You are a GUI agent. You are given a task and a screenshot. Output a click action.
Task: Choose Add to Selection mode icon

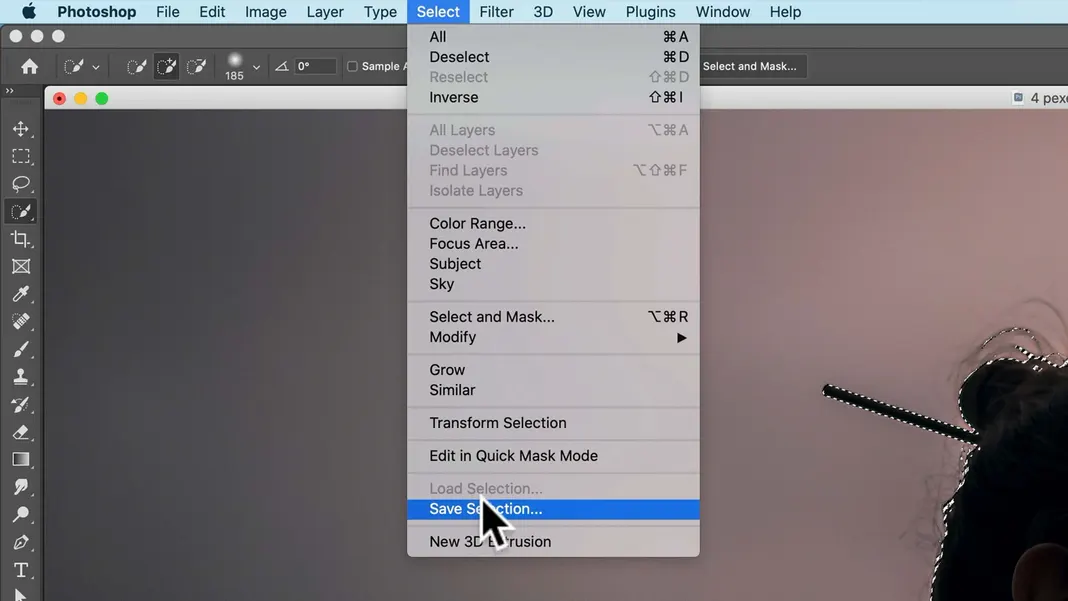point(166,66)
